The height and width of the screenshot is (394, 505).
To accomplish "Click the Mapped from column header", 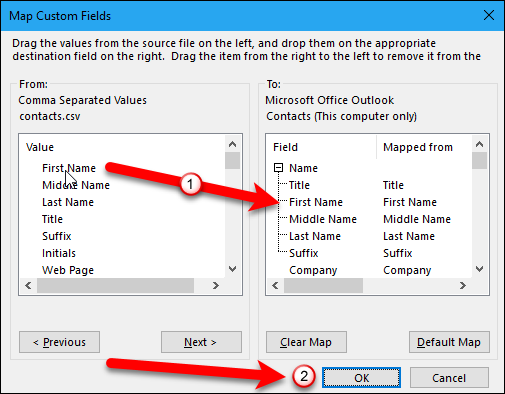I will 418,147.
